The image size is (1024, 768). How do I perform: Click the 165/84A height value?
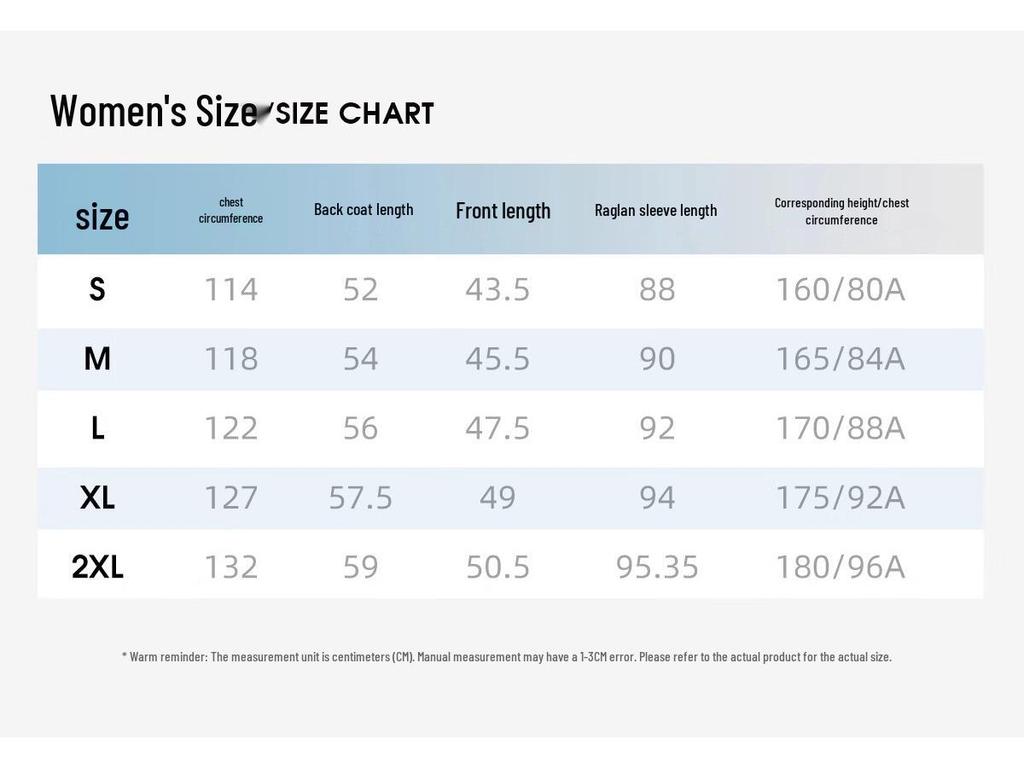point(840,359)
